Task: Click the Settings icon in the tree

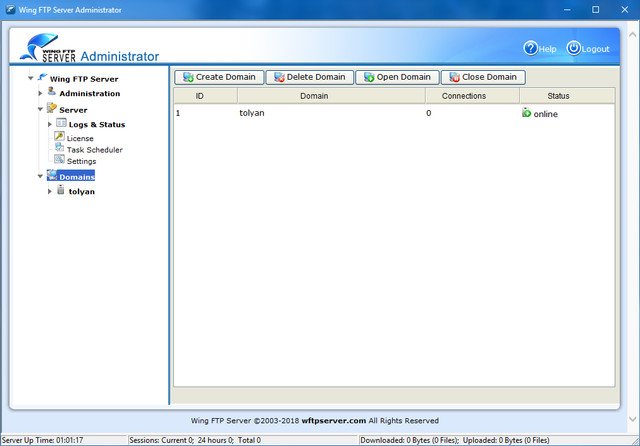Action: [x=59, y=160]
